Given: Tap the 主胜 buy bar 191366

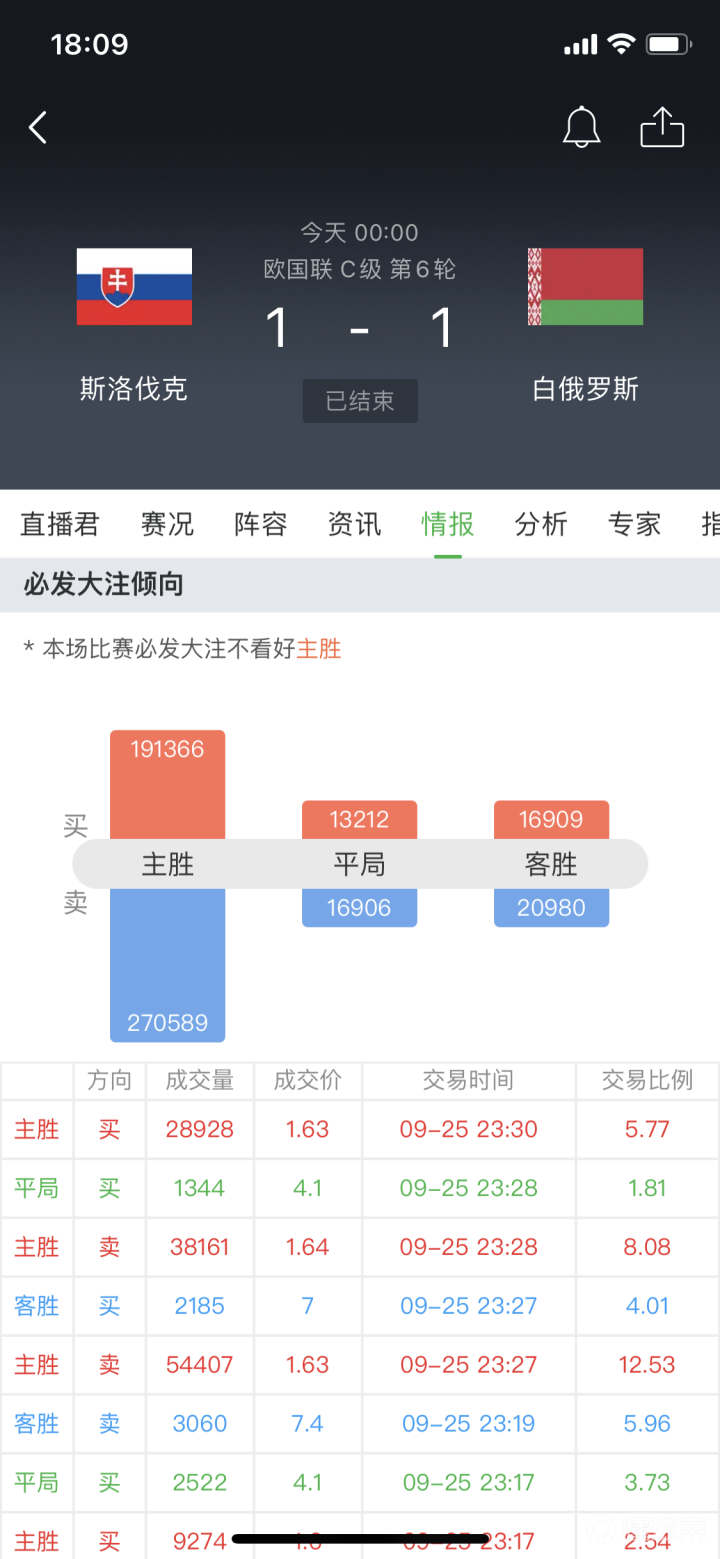Looking at the screenshot, I should [x=167, y=784].
